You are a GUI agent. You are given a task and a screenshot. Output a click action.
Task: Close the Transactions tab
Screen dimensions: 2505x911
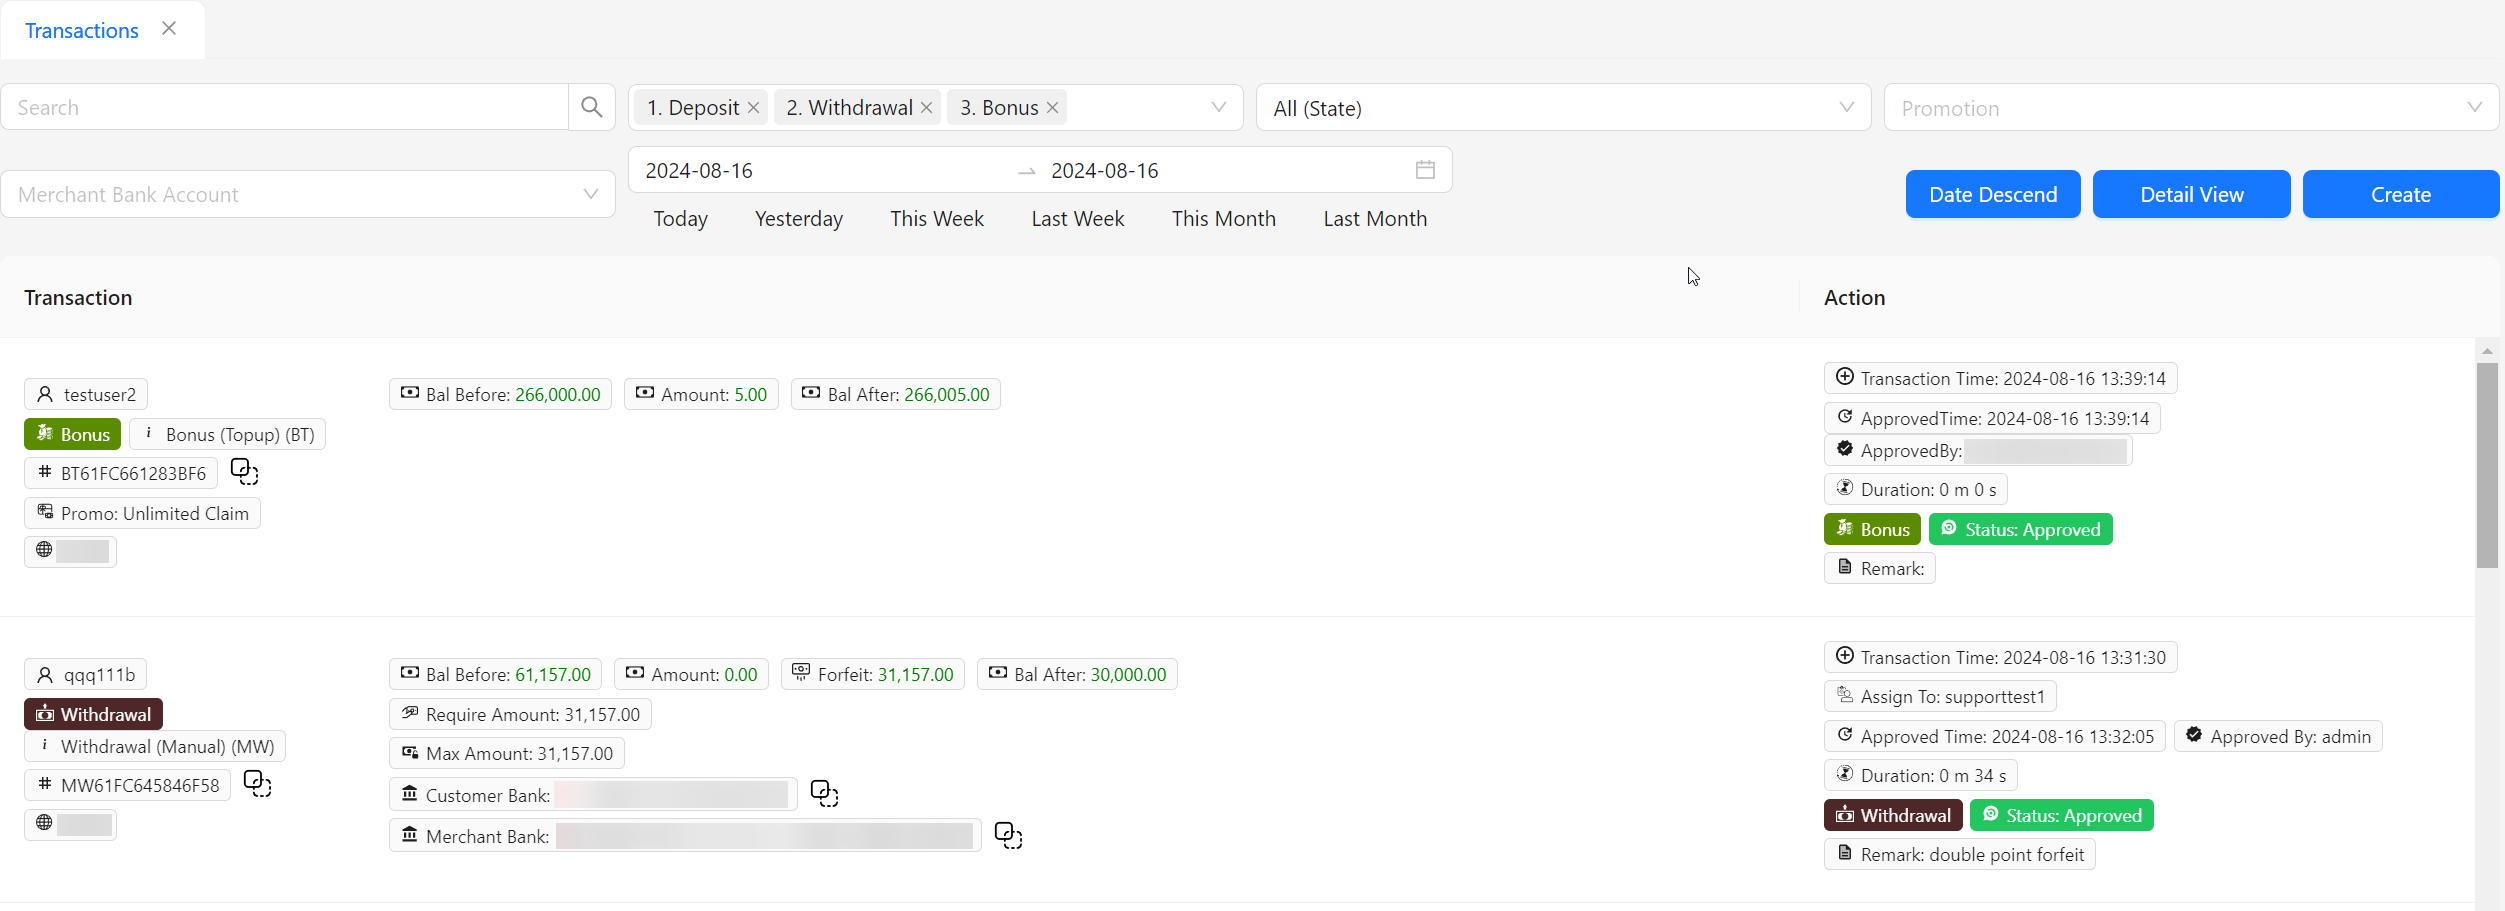(x=168, y=28)
